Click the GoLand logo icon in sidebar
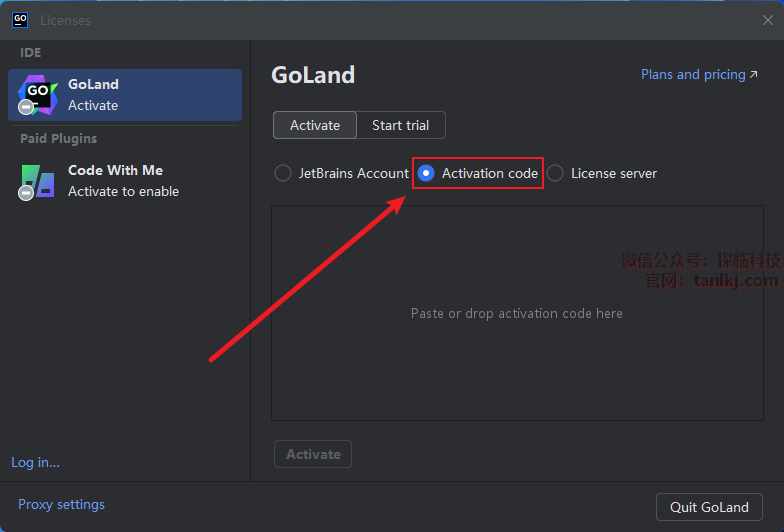Image resolution: width=784 pixels, height=532 pixels. (x=38, y=94)
